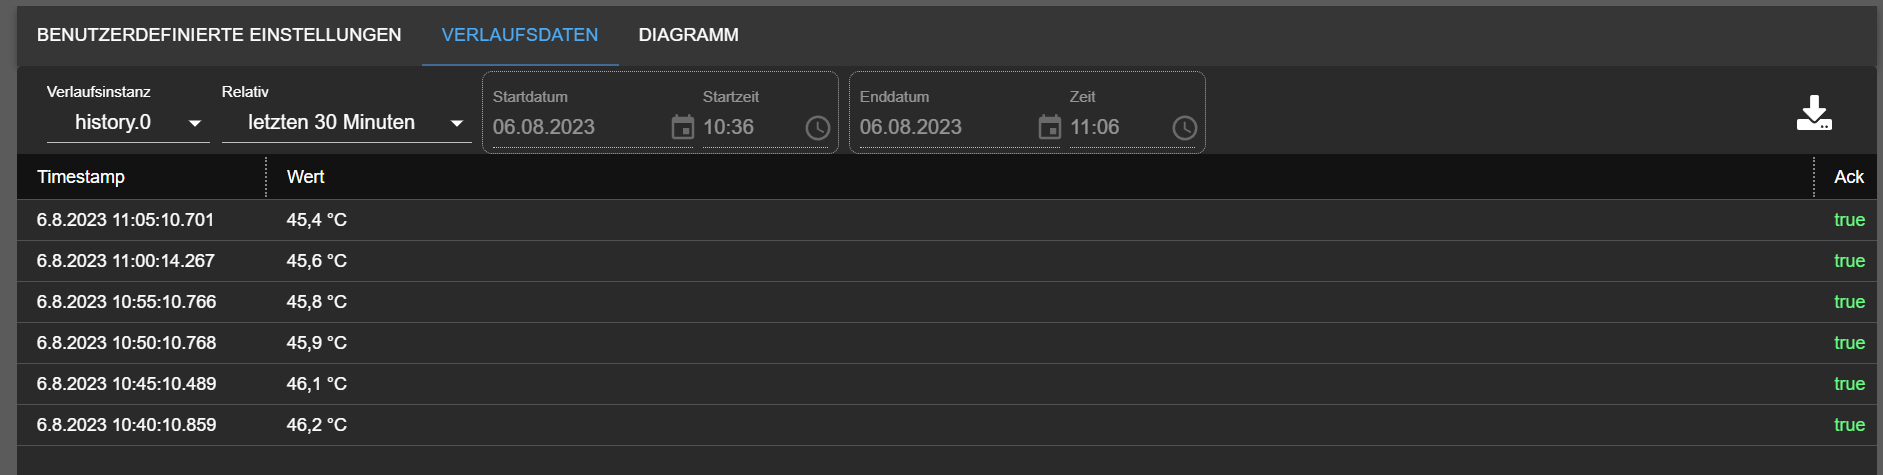Click the download history data icon
Image resolution: width=1883 pixels, height=475 pixels.
click(x=1813, y=113)
